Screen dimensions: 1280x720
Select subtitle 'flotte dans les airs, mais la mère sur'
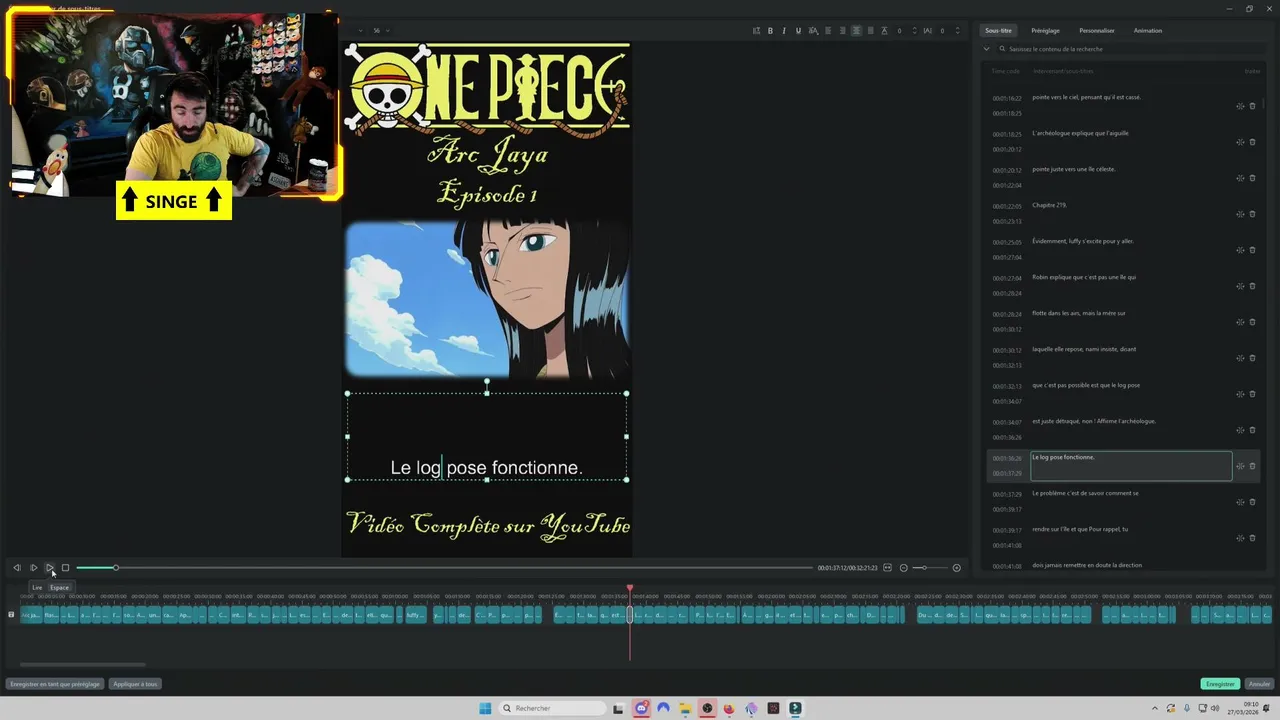point(1079,313)
